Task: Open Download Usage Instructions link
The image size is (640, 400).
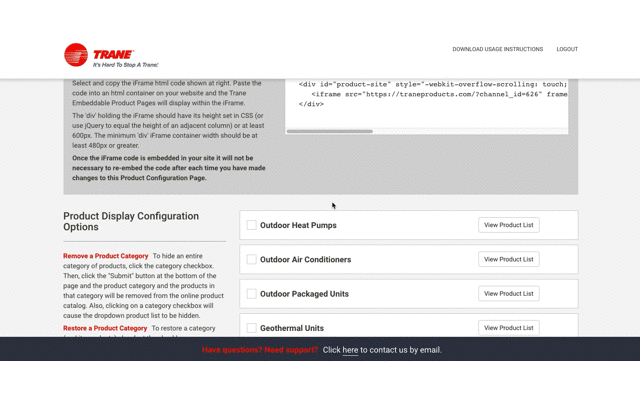Action: (498, 49)
